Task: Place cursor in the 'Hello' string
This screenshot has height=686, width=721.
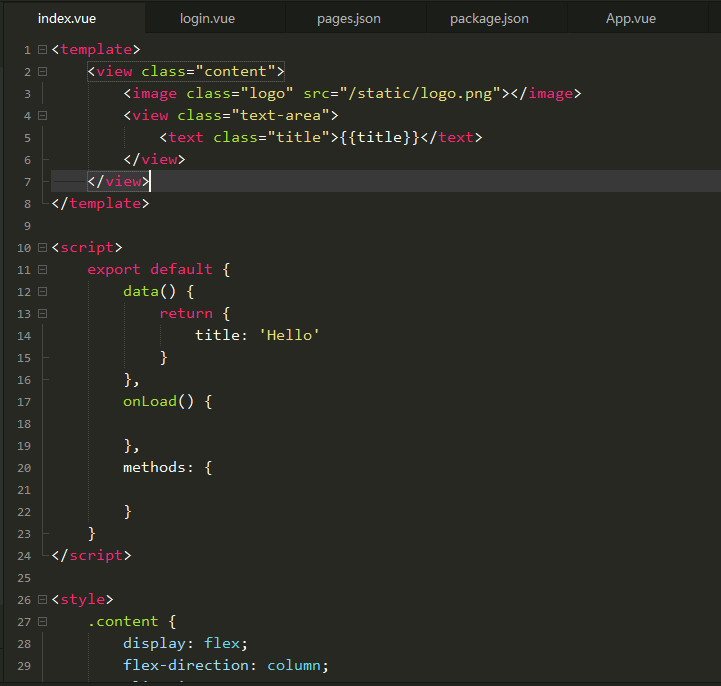Action: [x=290, y=335]
